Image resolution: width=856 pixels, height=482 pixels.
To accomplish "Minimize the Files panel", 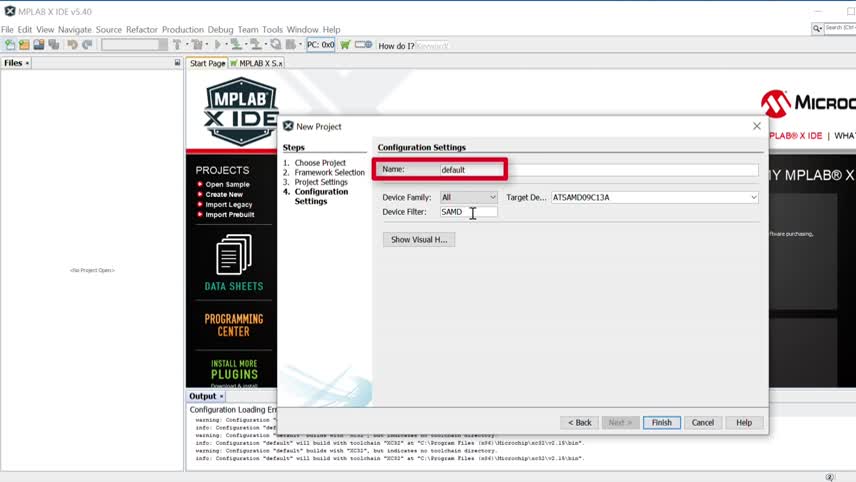I will click(x=177, y=63).
